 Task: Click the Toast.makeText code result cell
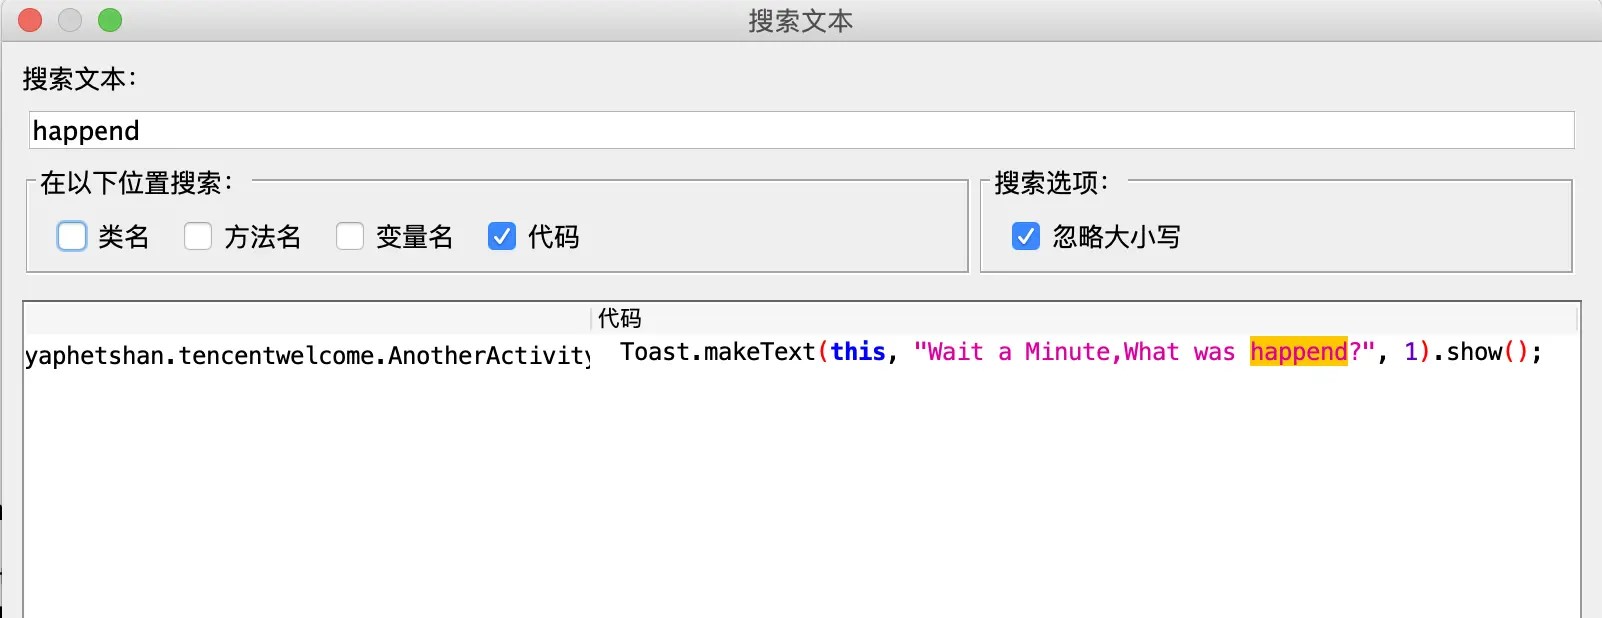point(1080,352)
